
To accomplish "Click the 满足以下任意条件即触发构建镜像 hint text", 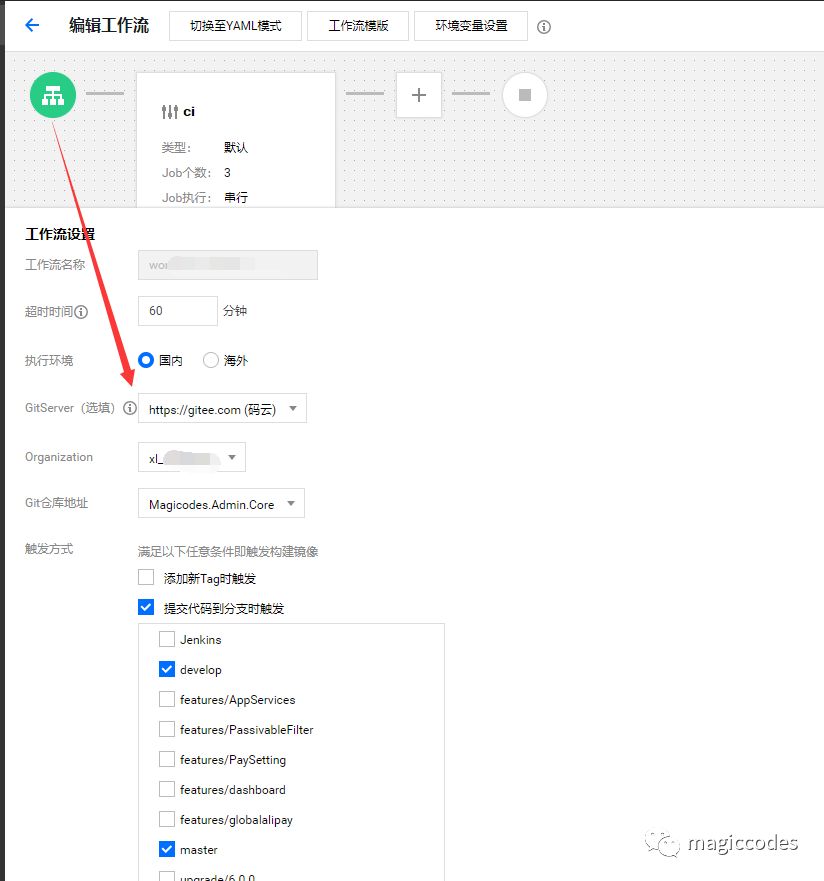I will tap(228, 552).
